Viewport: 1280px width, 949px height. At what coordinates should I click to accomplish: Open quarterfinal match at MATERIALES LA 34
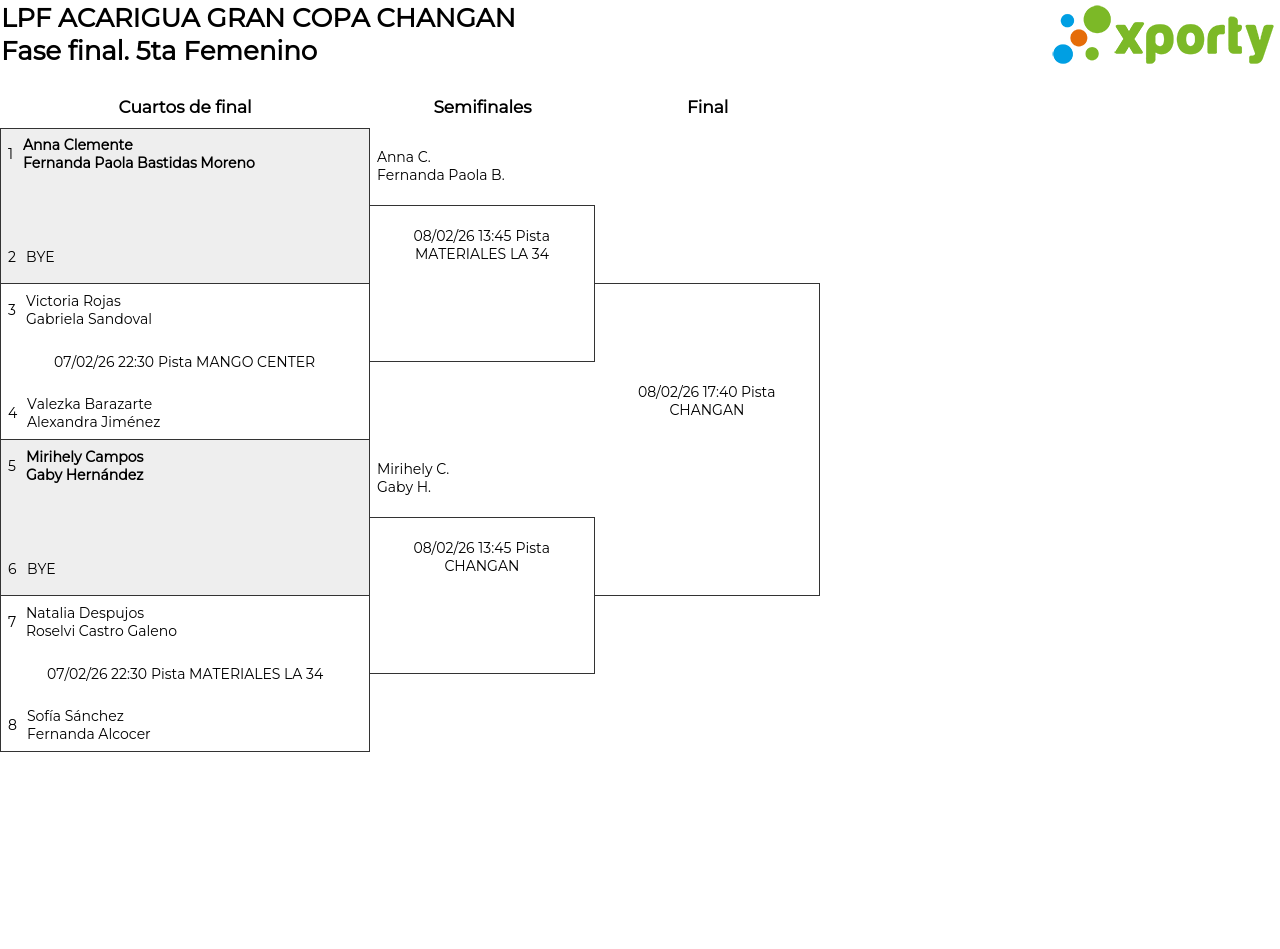click(185, 674)
